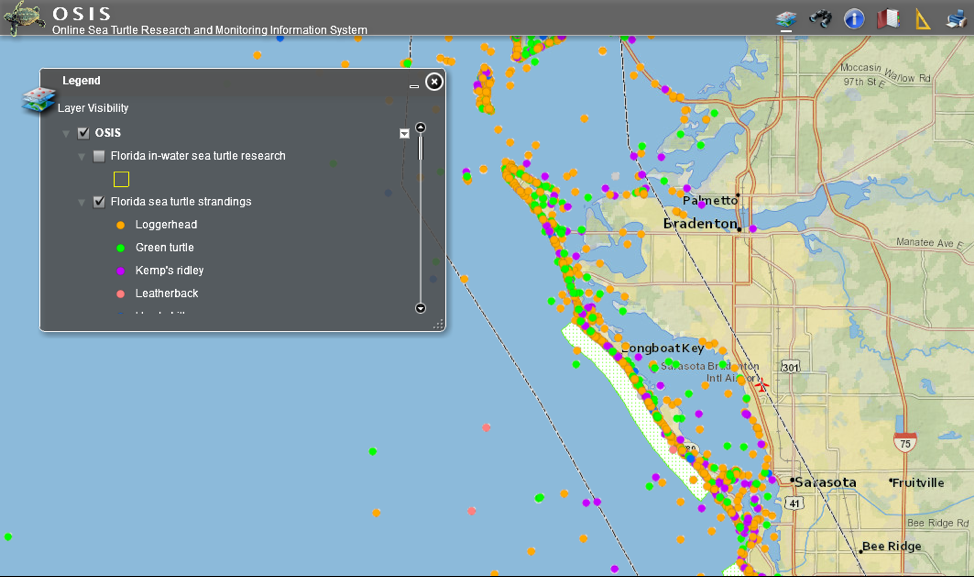
Task: Click the purple Kemp's ridley legend dot
Action: coord(121,271)
